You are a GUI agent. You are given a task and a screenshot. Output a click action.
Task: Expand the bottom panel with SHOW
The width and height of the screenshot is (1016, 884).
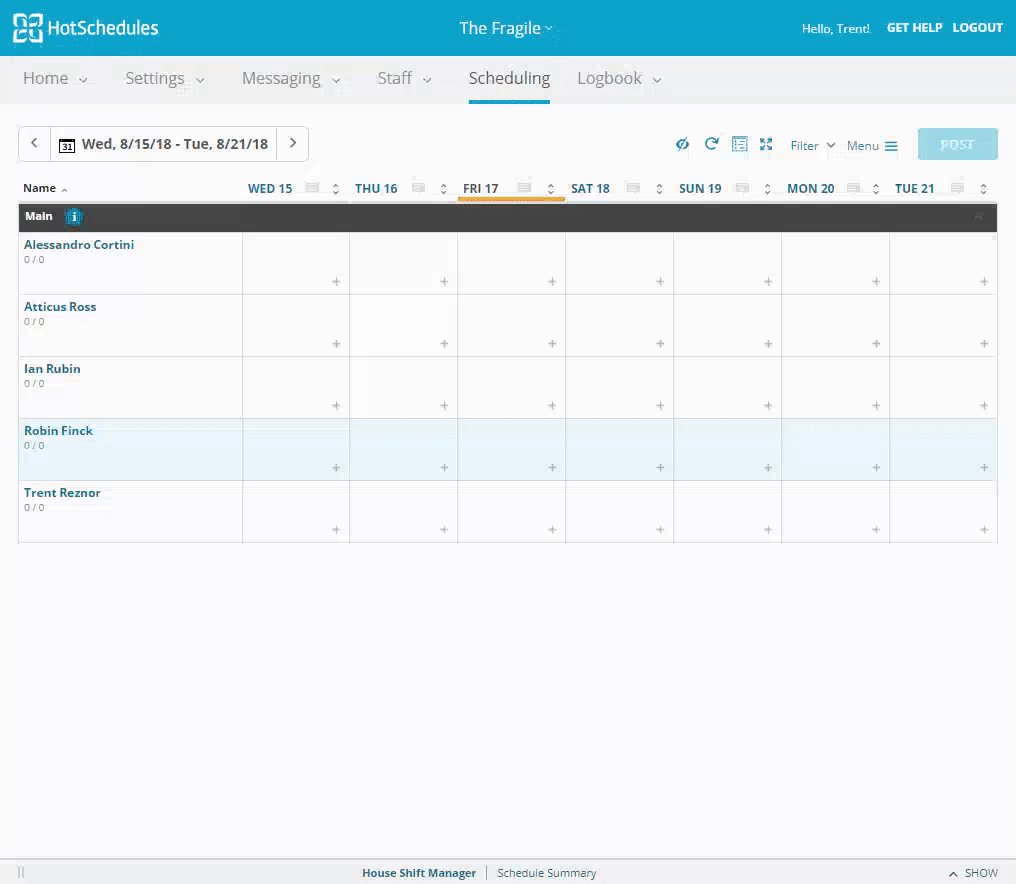coord(973,873)
